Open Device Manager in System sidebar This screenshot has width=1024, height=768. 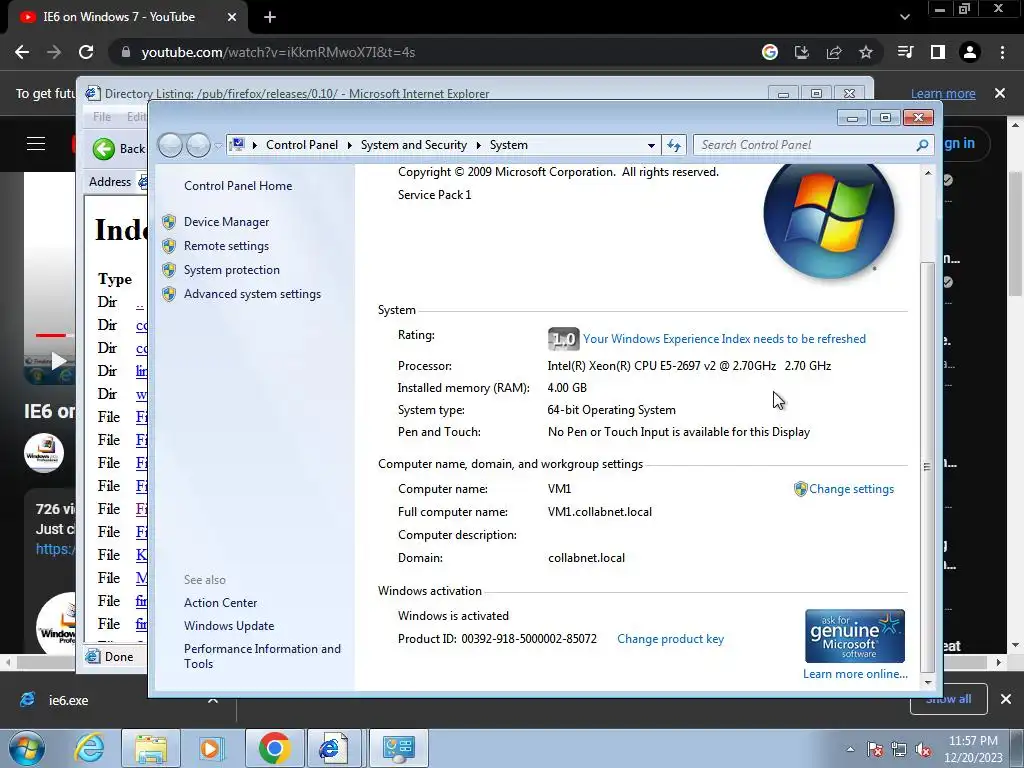(x=226, y=222)
